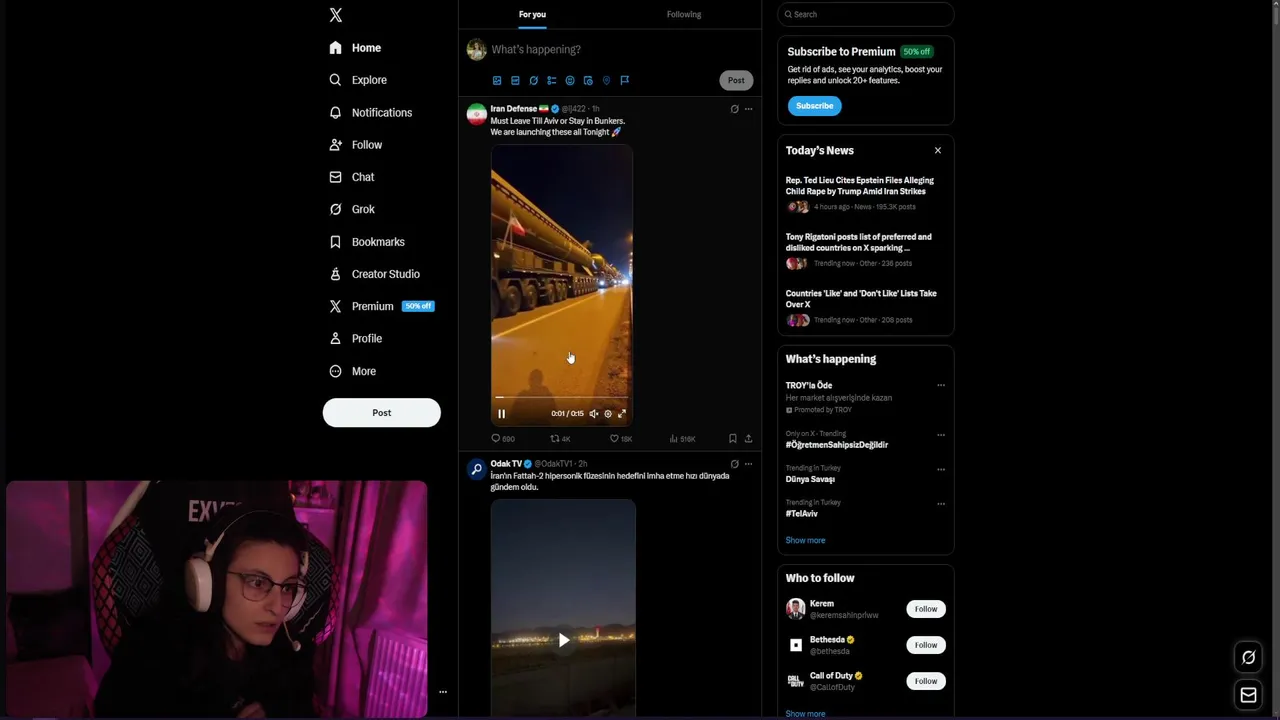This screenshot has height=720, width=1280.
Task: Open options for #ÖğretmenSahipsizDeğildir trend
Action: pyautogui.click(x=940, y=435)
